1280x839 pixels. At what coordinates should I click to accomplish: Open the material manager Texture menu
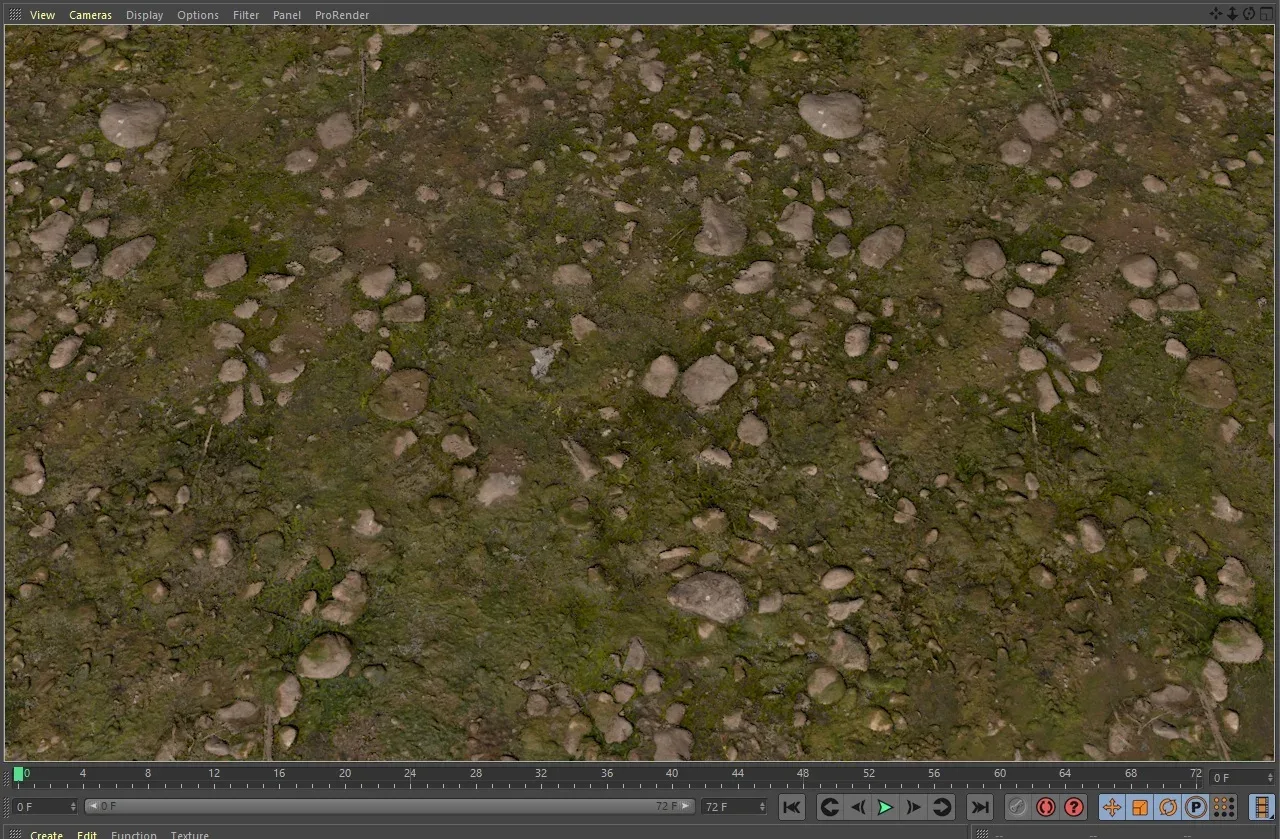tap(190, 834)
